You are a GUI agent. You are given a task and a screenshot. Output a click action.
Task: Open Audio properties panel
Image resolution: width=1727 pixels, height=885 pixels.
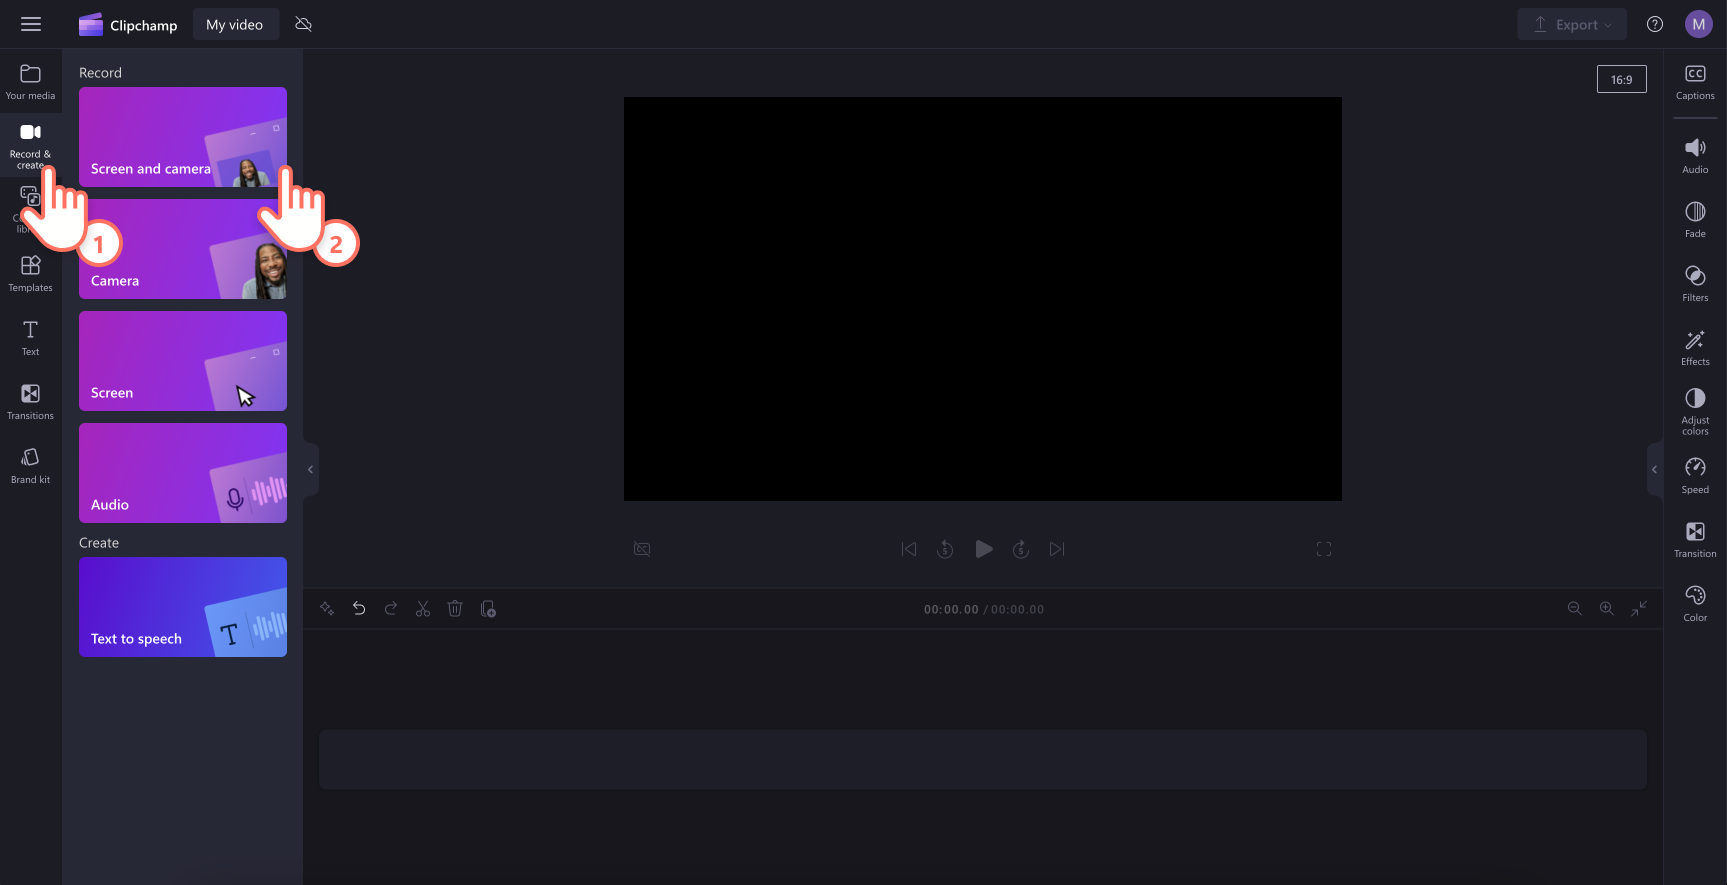click(x=1695, y=157)
